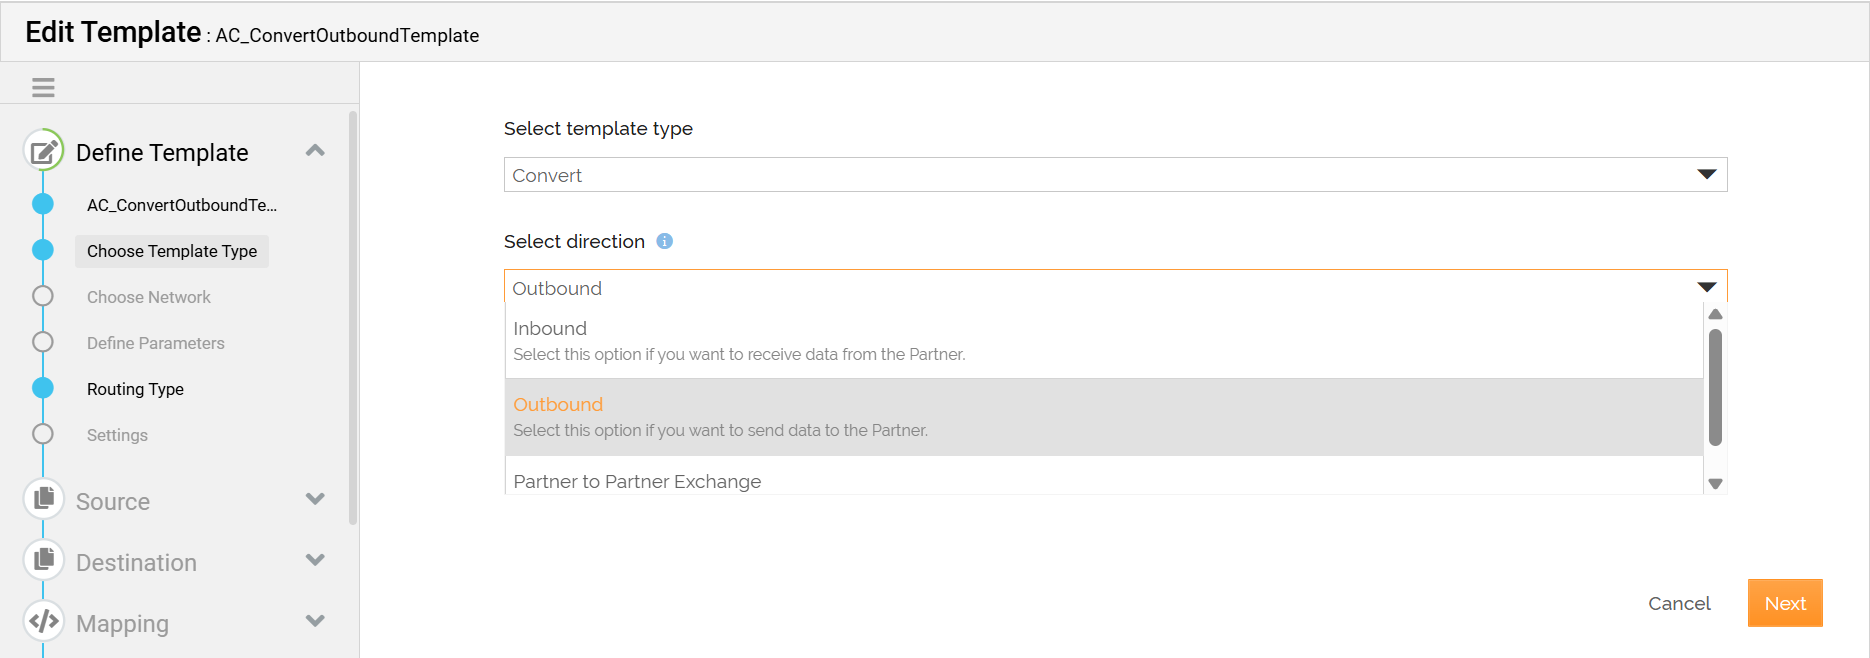
Task: Select the Choose Network step circle
Action: pyautogui.click(x=43, y=296)
